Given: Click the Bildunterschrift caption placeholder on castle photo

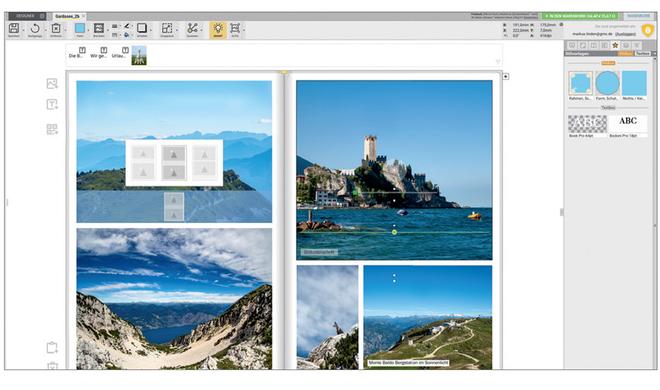Looking at the screenshot, I should [x=319, y=252].
